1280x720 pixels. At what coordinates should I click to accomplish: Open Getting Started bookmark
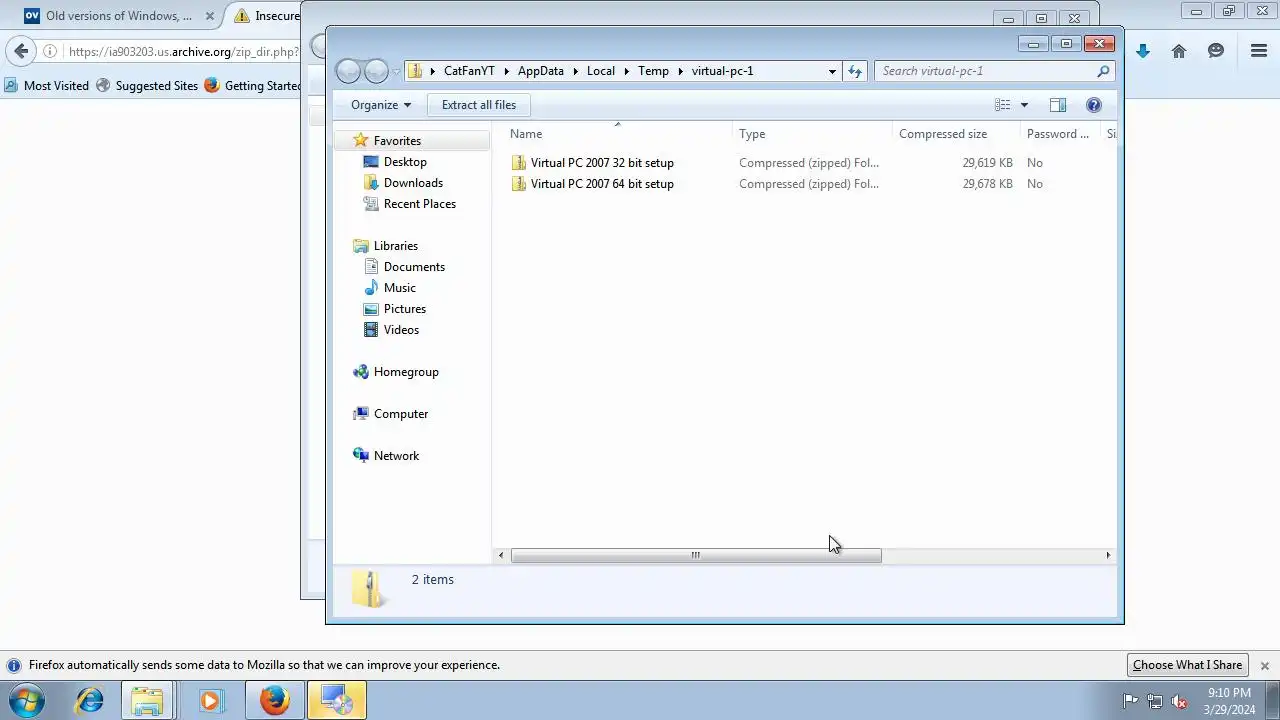(253, 86)
